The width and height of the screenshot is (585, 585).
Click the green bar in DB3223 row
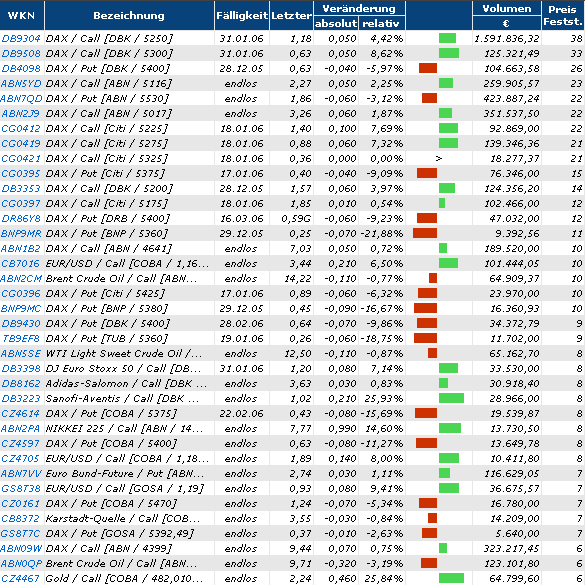(451, 398)
